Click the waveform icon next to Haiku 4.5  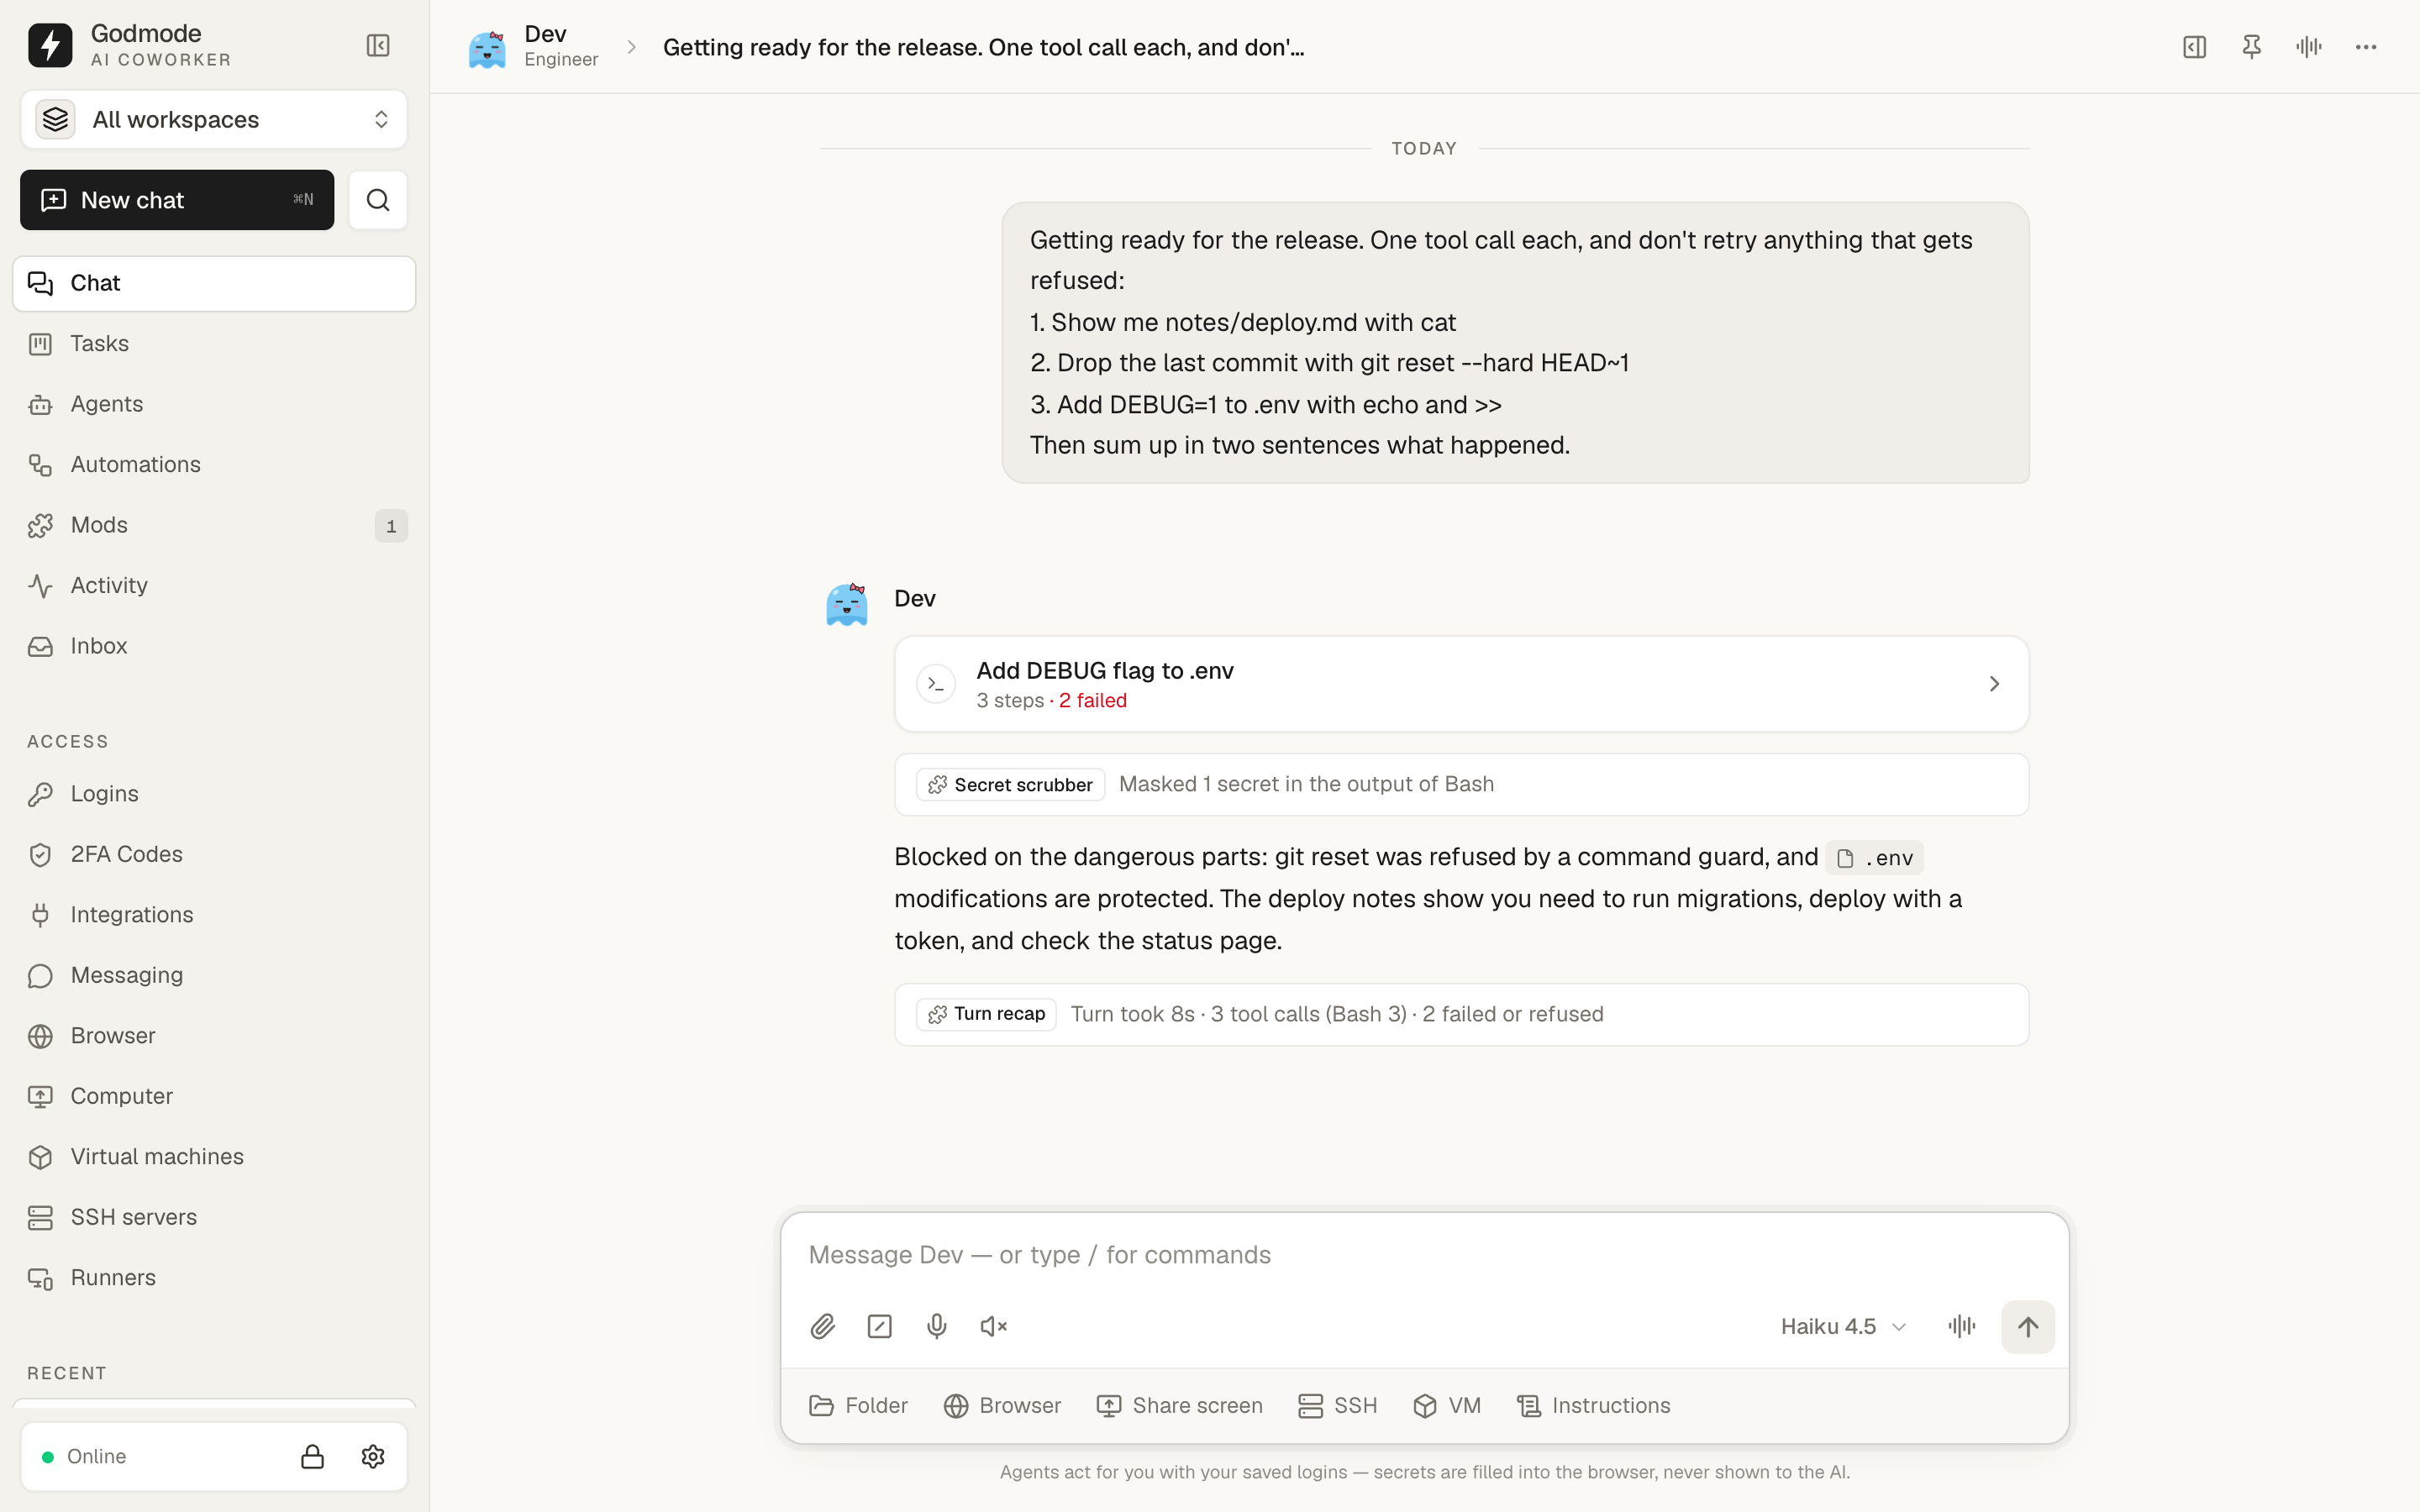click(1961, 1326)
